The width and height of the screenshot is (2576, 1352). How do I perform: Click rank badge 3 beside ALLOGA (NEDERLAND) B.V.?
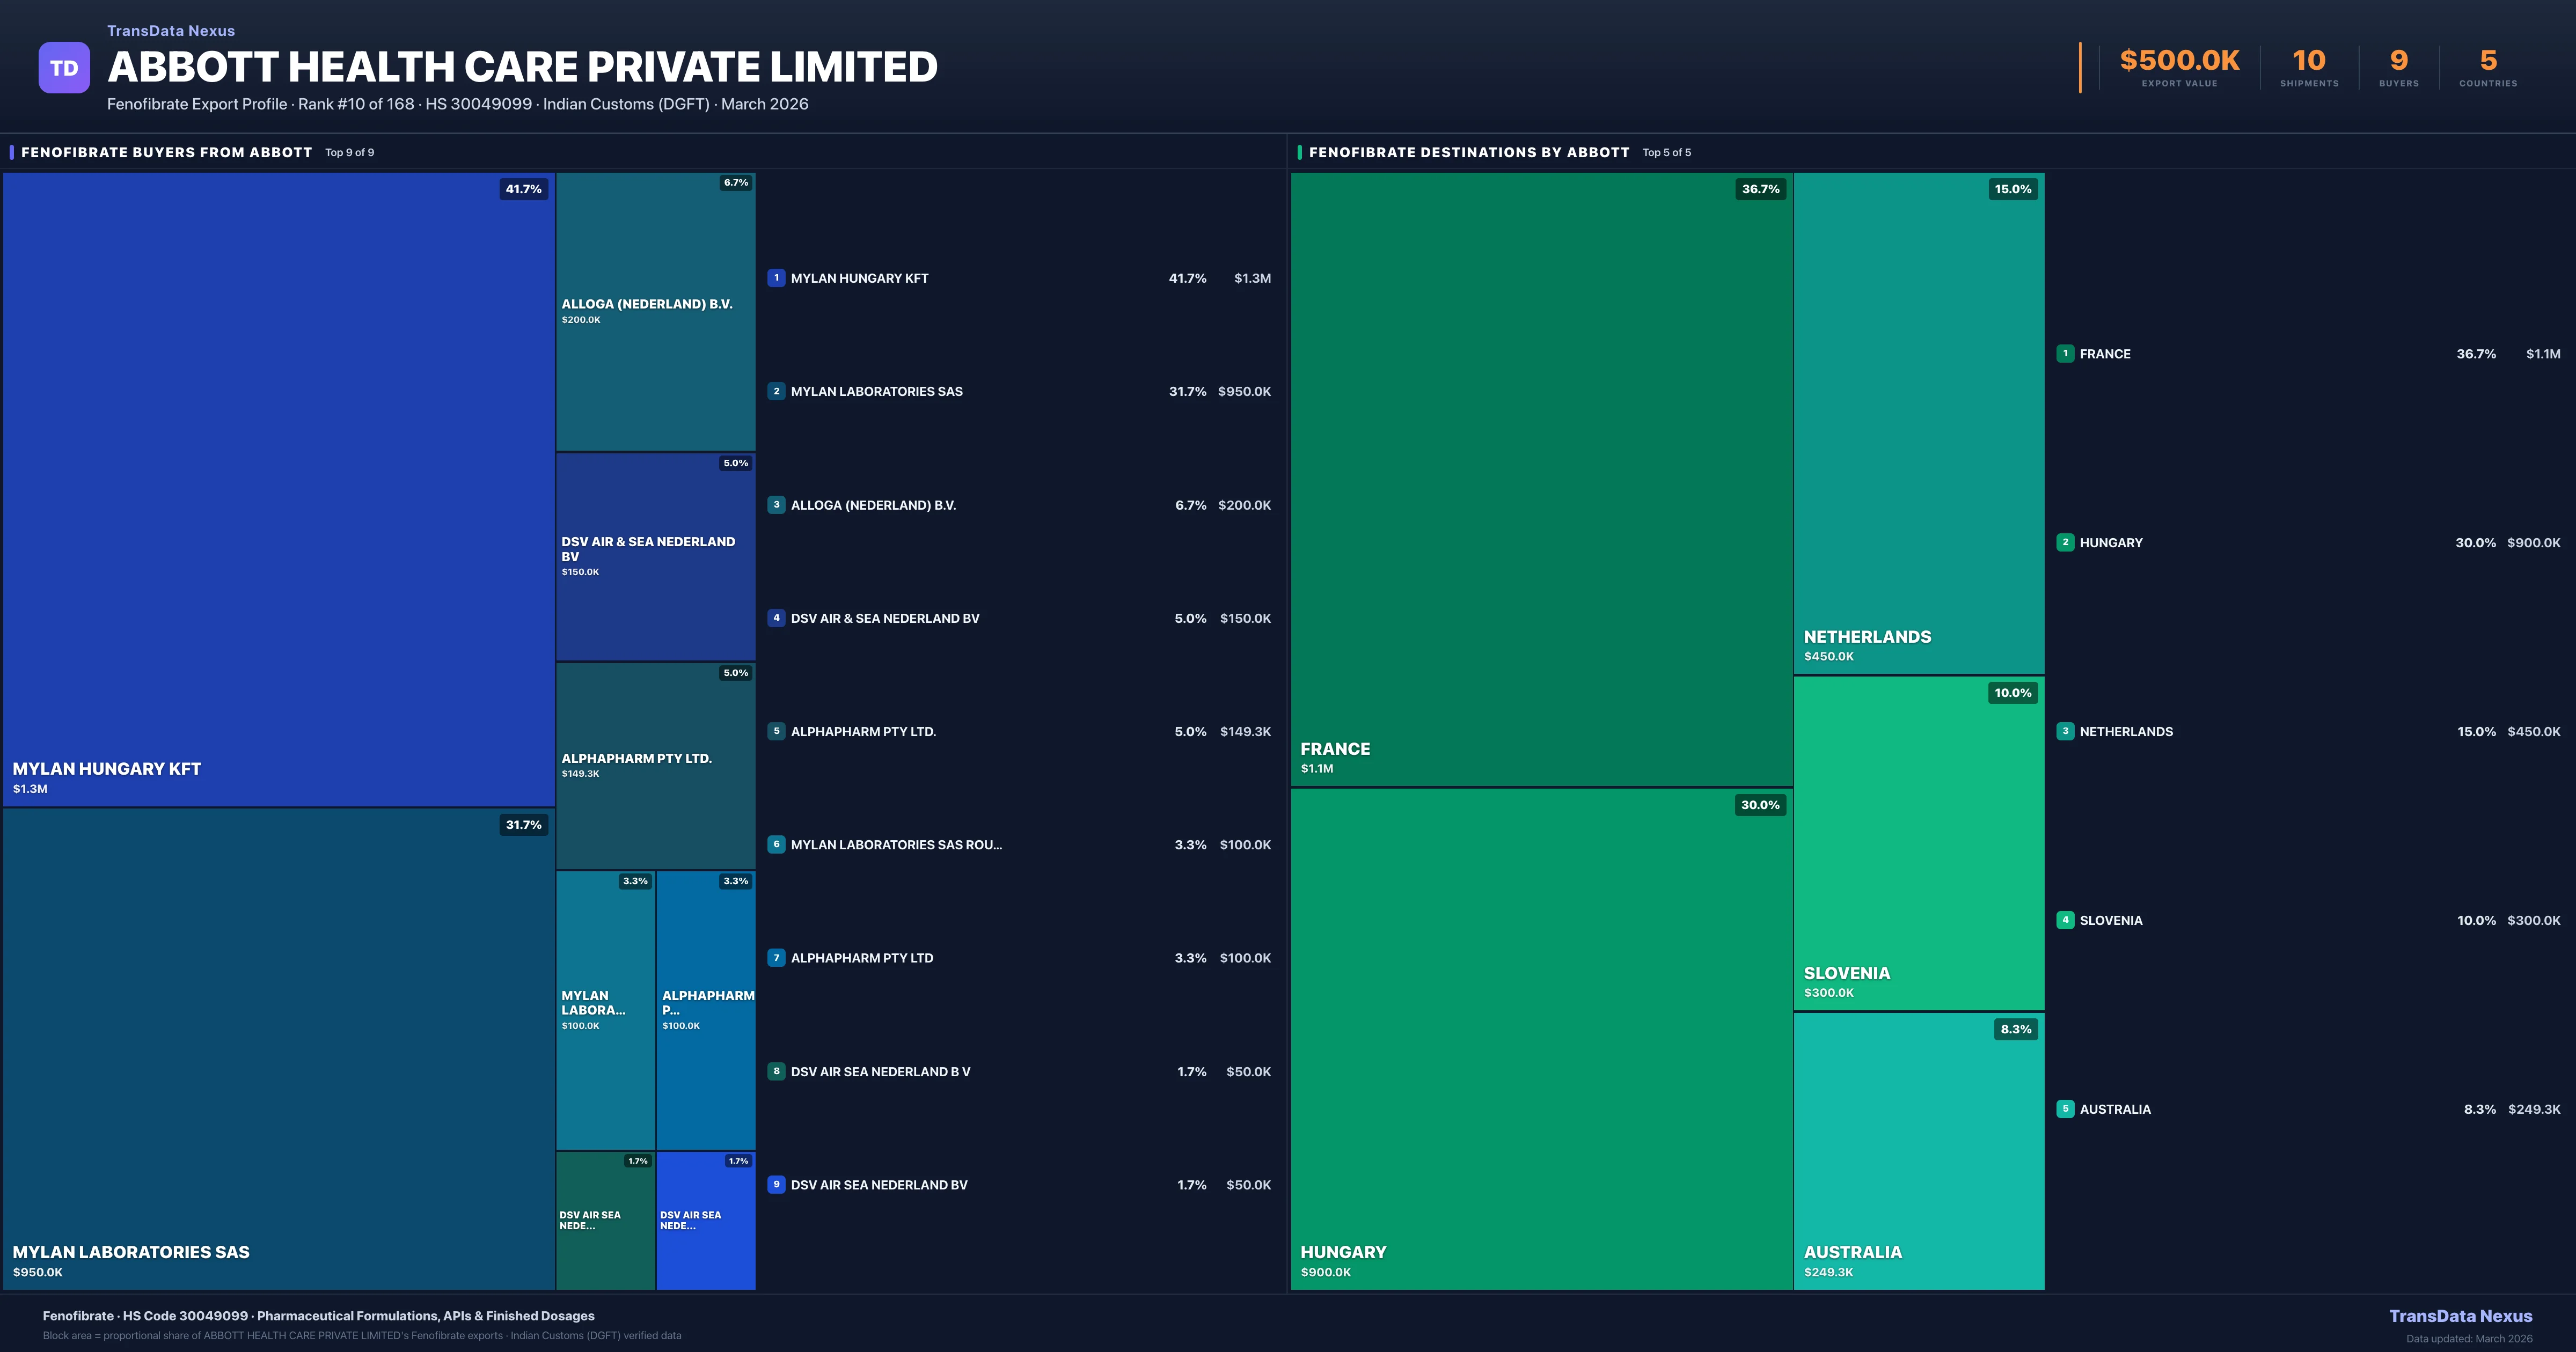pyautogui.click(x=776, y=505)
